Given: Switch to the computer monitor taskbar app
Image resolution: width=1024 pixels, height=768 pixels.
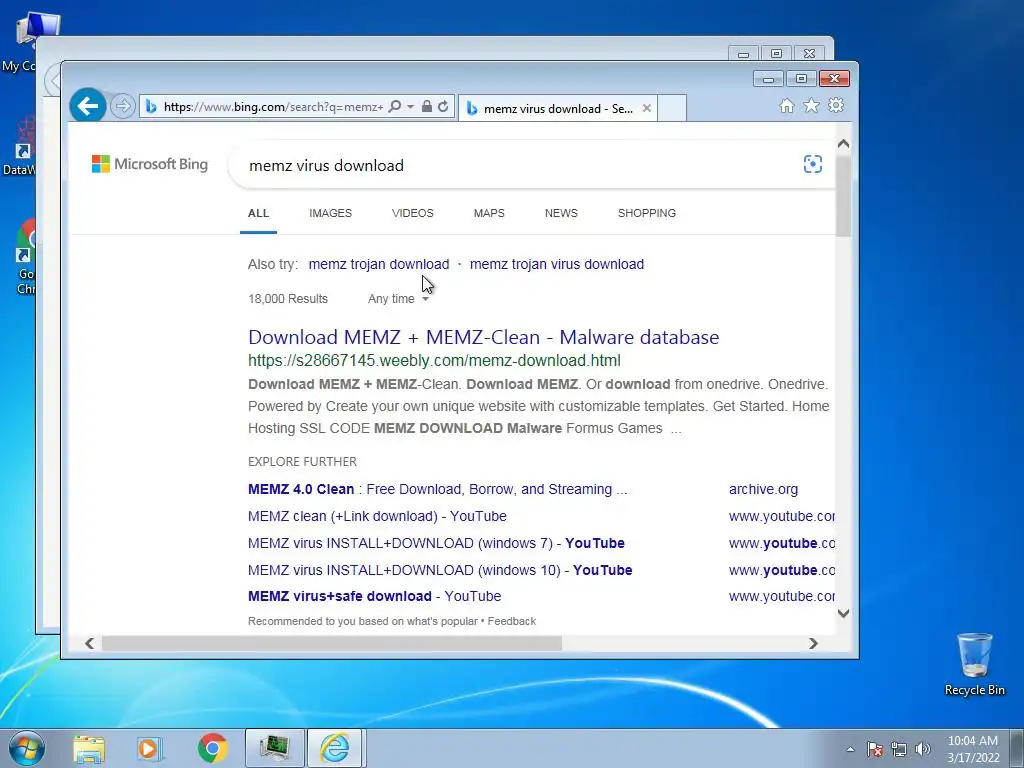Looking at the screenshot, I should point(274,748).
